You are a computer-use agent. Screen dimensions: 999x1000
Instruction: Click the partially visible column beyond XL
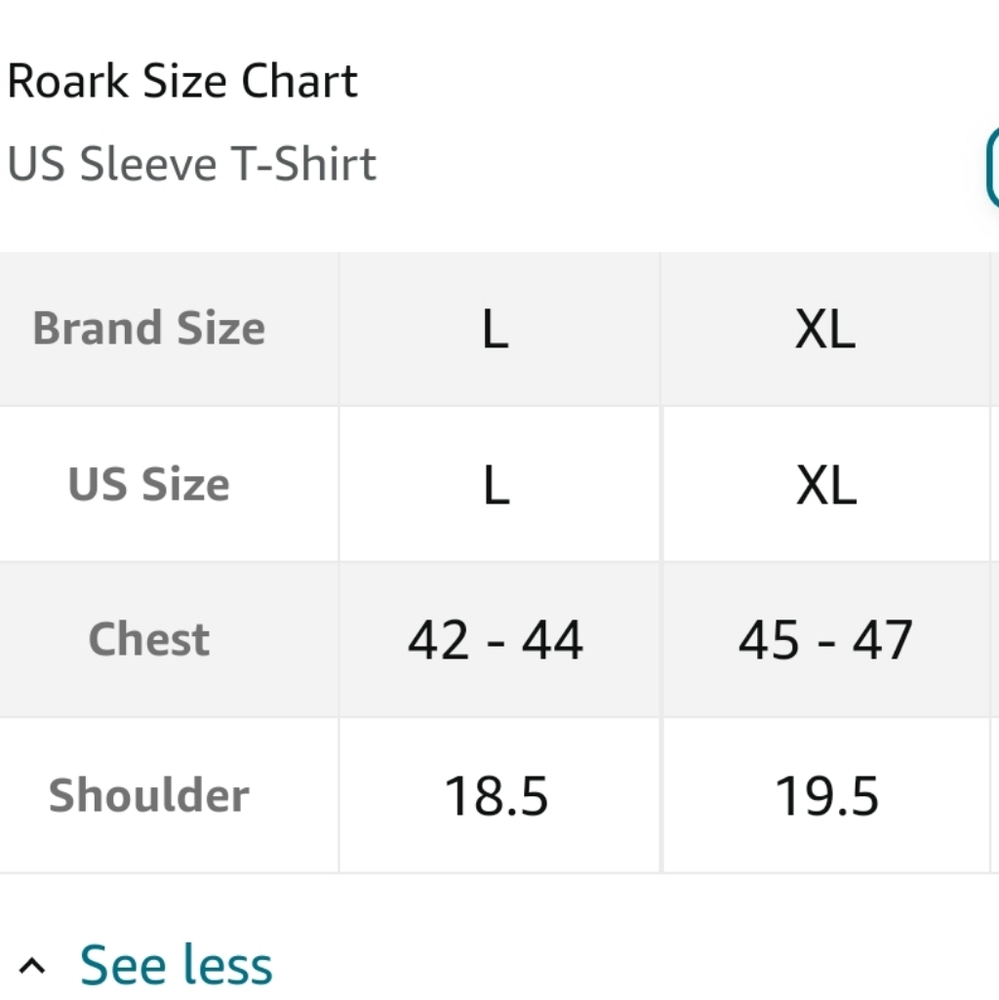[x=993, y=560]
